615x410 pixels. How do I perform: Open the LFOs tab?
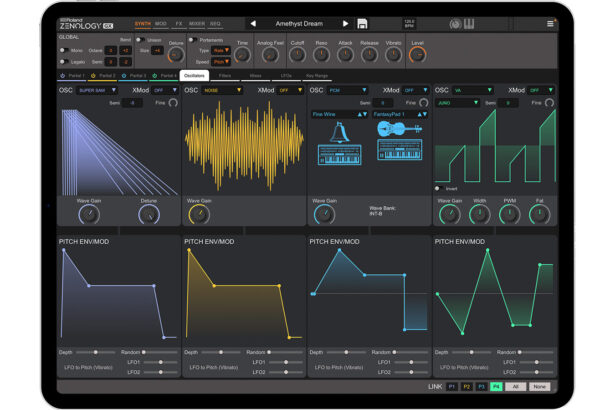[x=286, y=76]
